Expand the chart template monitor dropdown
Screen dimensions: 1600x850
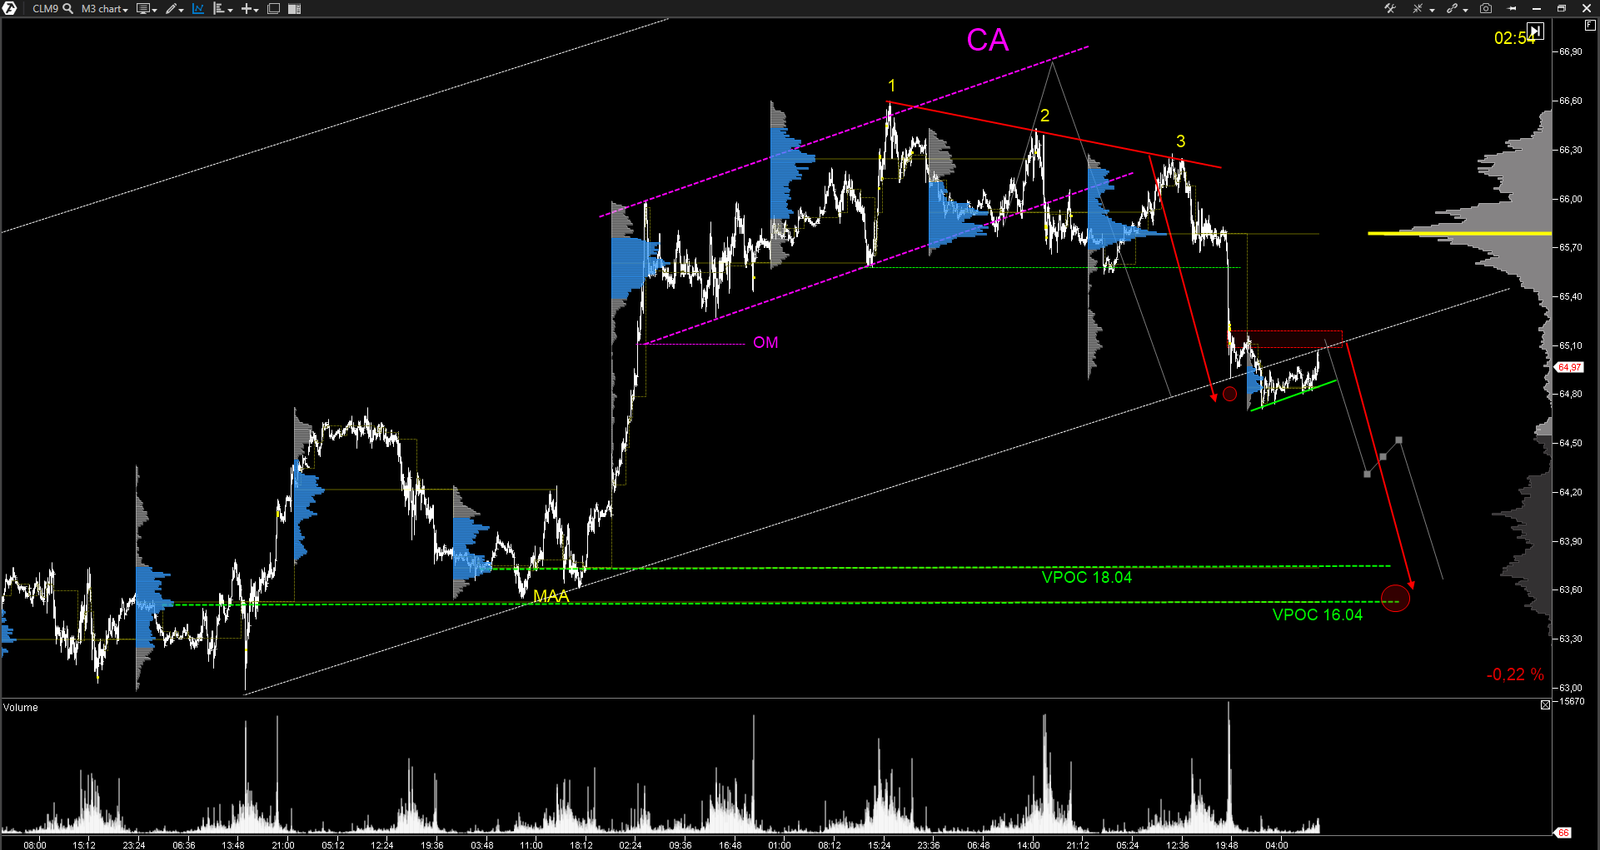[146, 8]
